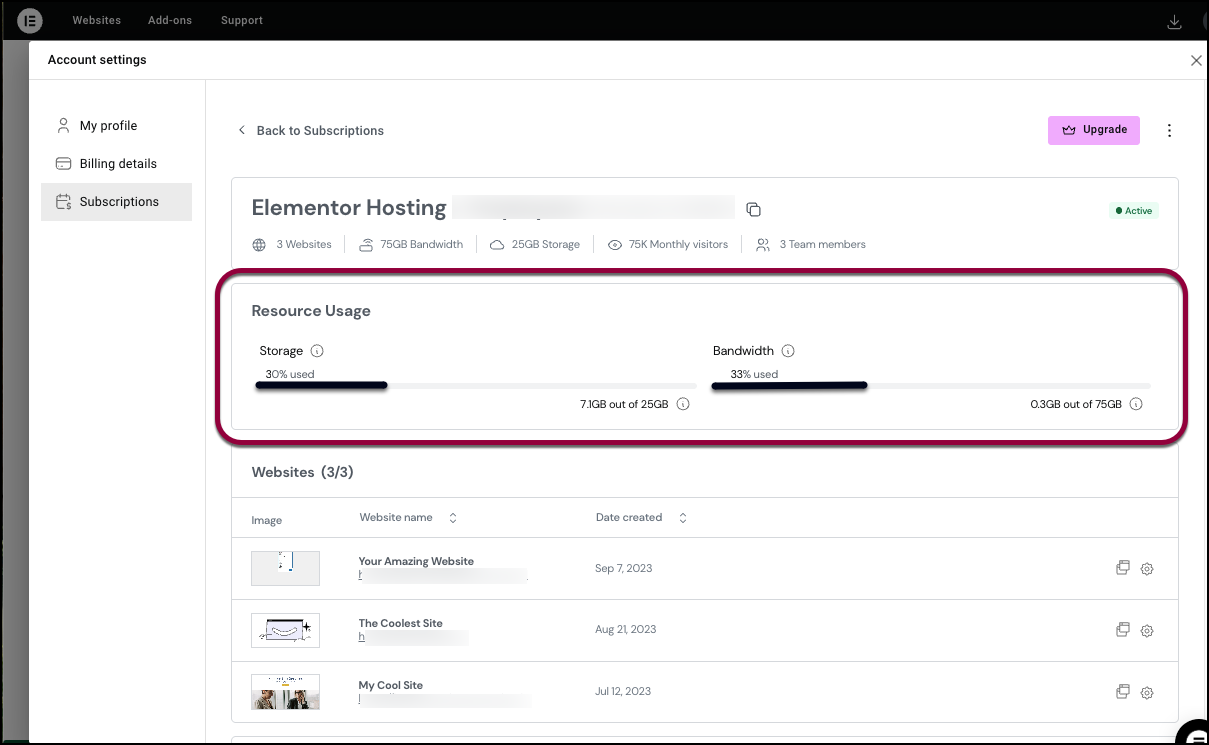Click the Aug 21, 2023 date
Viewport: 1209px width, 745px height.
point(625,630)
